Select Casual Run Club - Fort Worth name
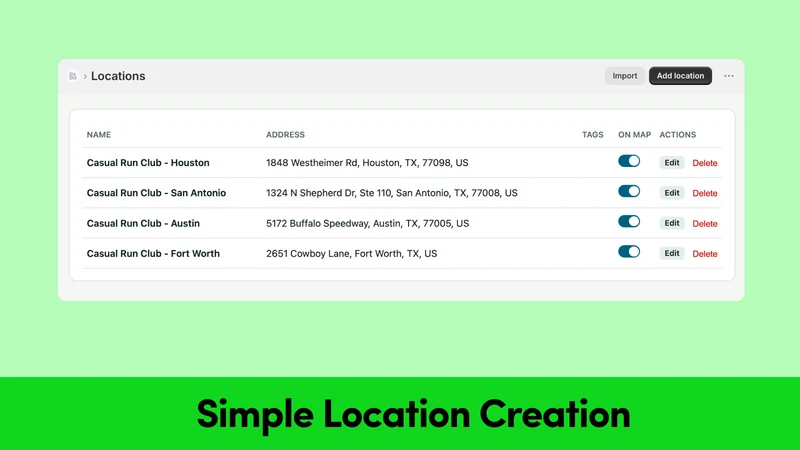 click(x=153, y=254)
